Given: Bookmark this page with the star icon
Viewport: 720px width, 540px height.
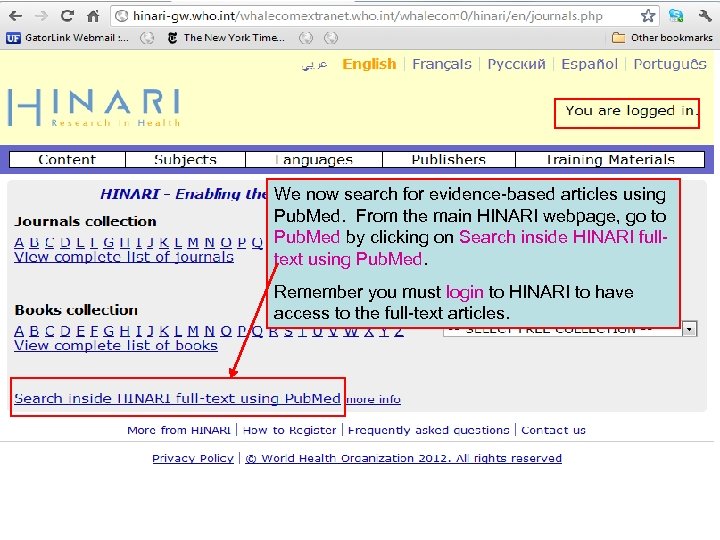Looking at the screenshot, I should [x=648, y=16].
